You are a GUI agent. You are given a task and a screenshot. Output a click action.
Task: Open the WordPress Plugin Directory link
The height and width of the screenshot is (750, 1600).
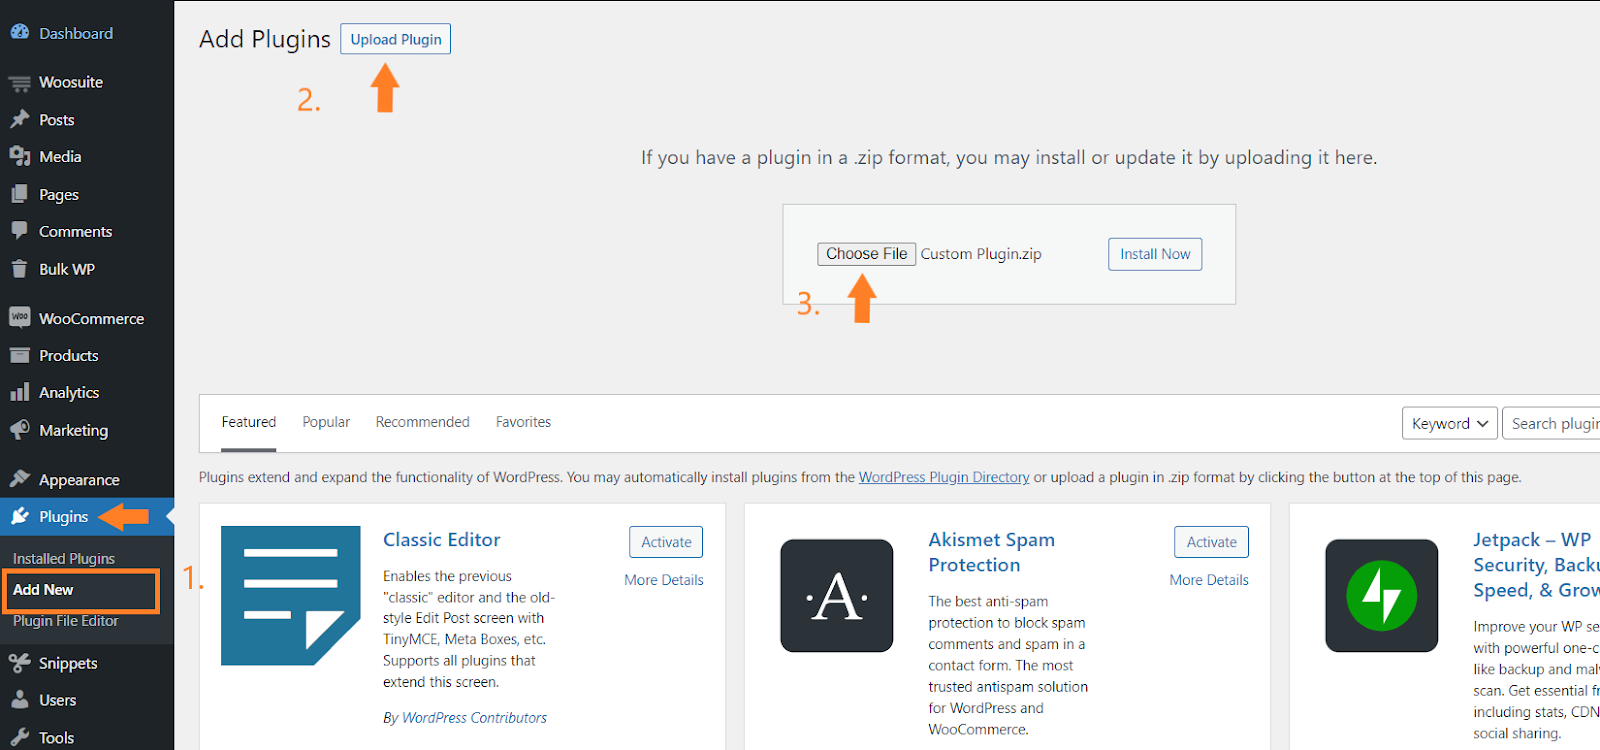pyautogui.click(x=944, y=477)
